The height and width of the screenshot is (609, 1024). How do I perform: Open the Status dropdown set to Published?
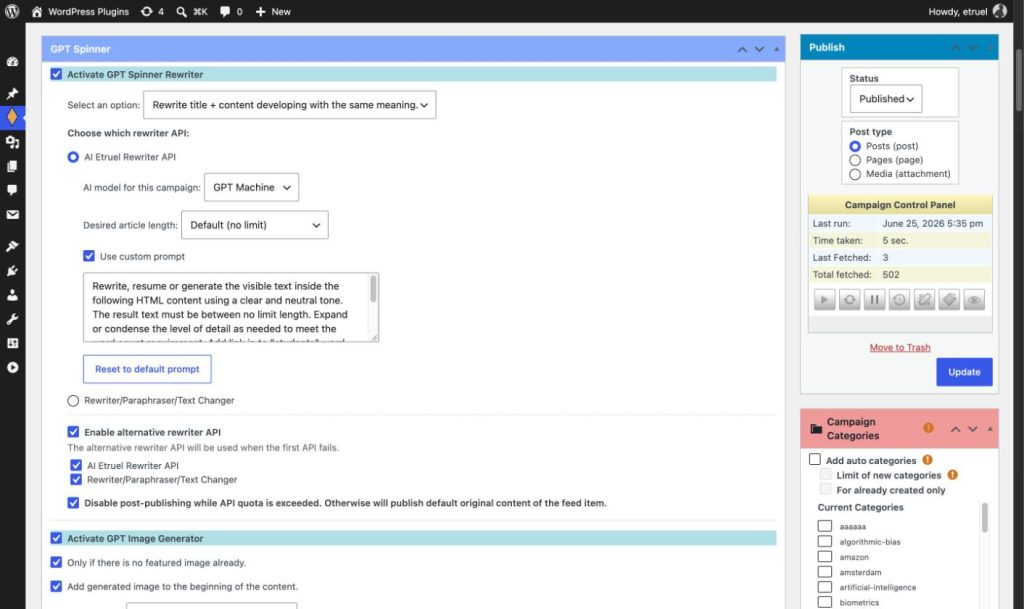point(886,99)
